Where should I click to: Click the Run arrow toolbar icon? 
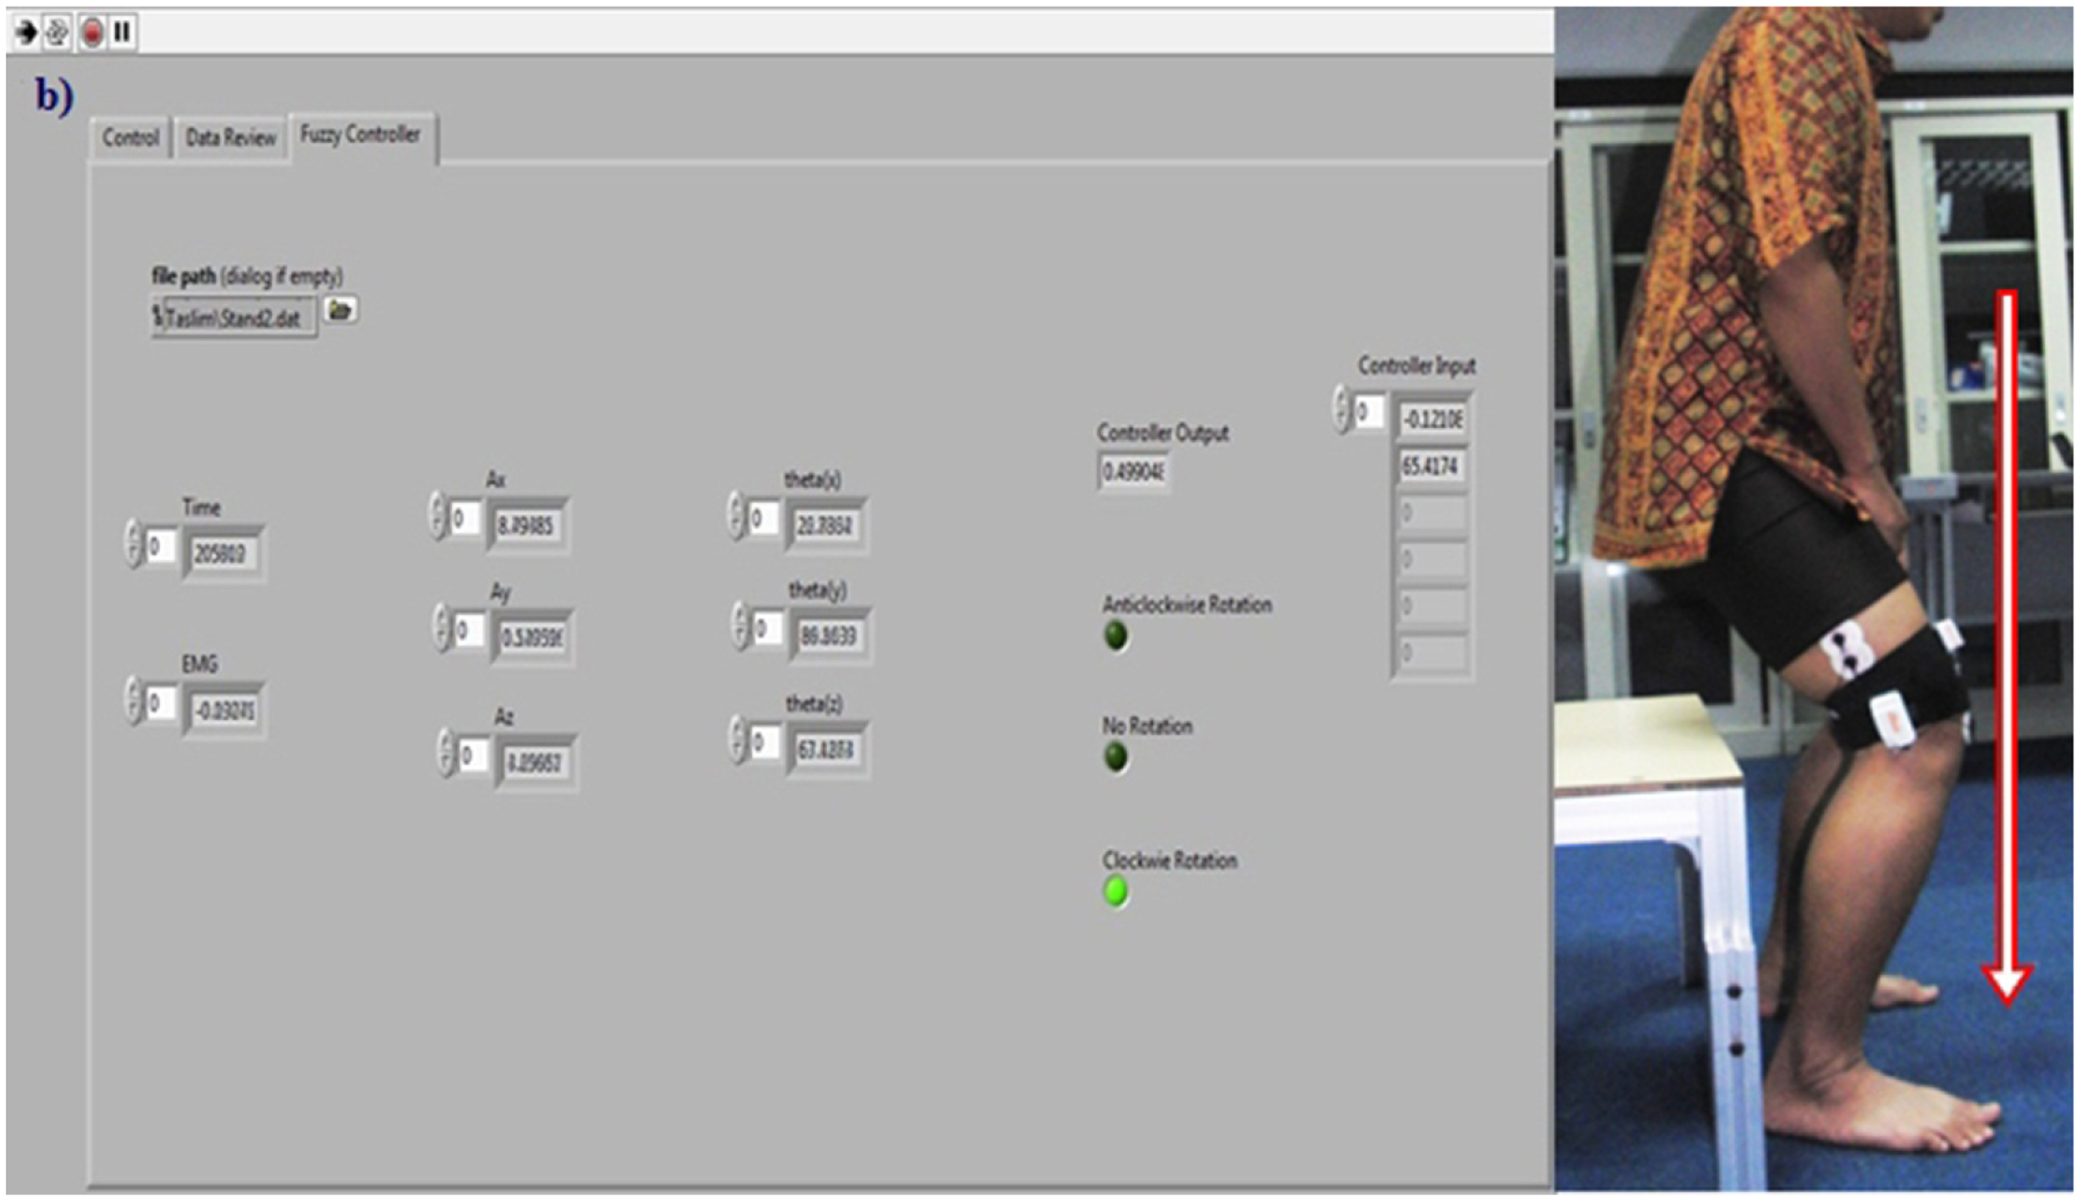(x=26, y=32)
